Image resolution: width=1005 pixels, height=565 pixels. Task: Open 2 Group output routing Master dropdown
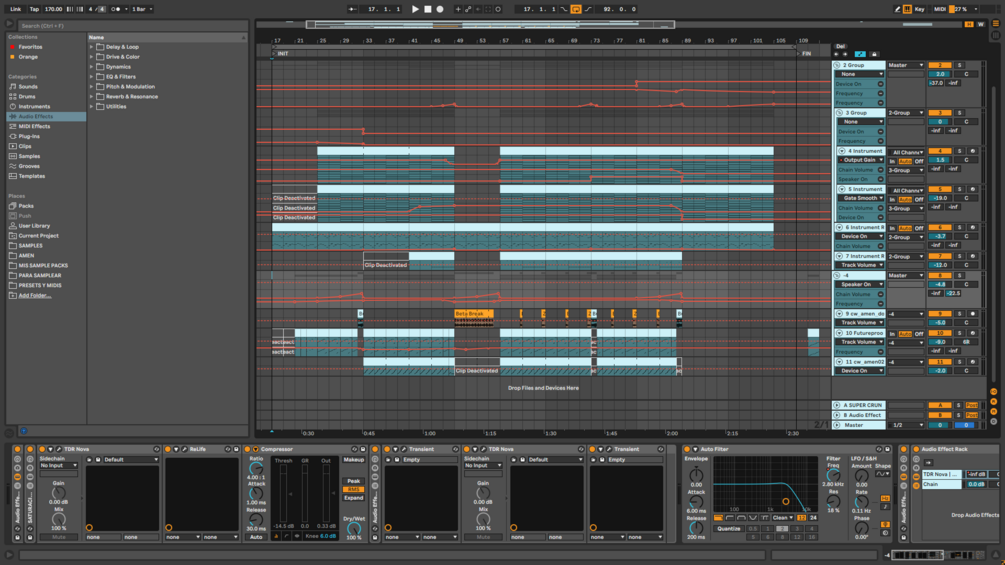pyautogui.click(x=906, y=65)
